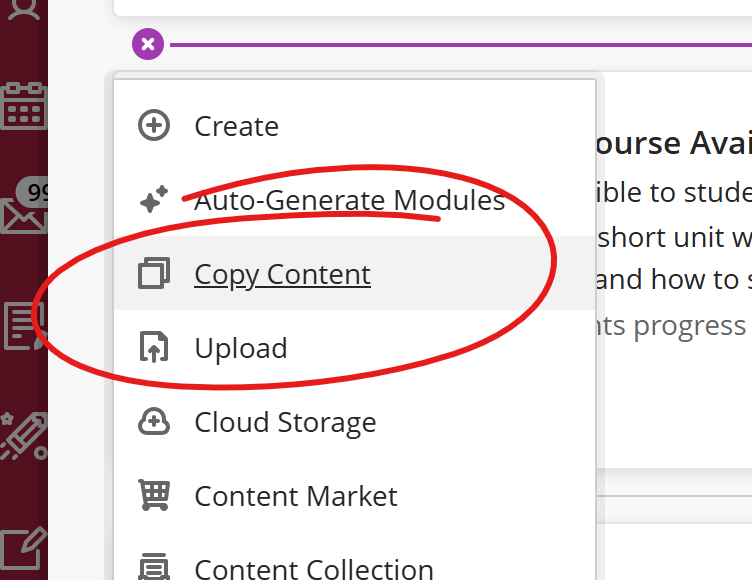This screenshot has width=752, height=580.
Task: Open Copy Content option
Action: tap(354, 273)
